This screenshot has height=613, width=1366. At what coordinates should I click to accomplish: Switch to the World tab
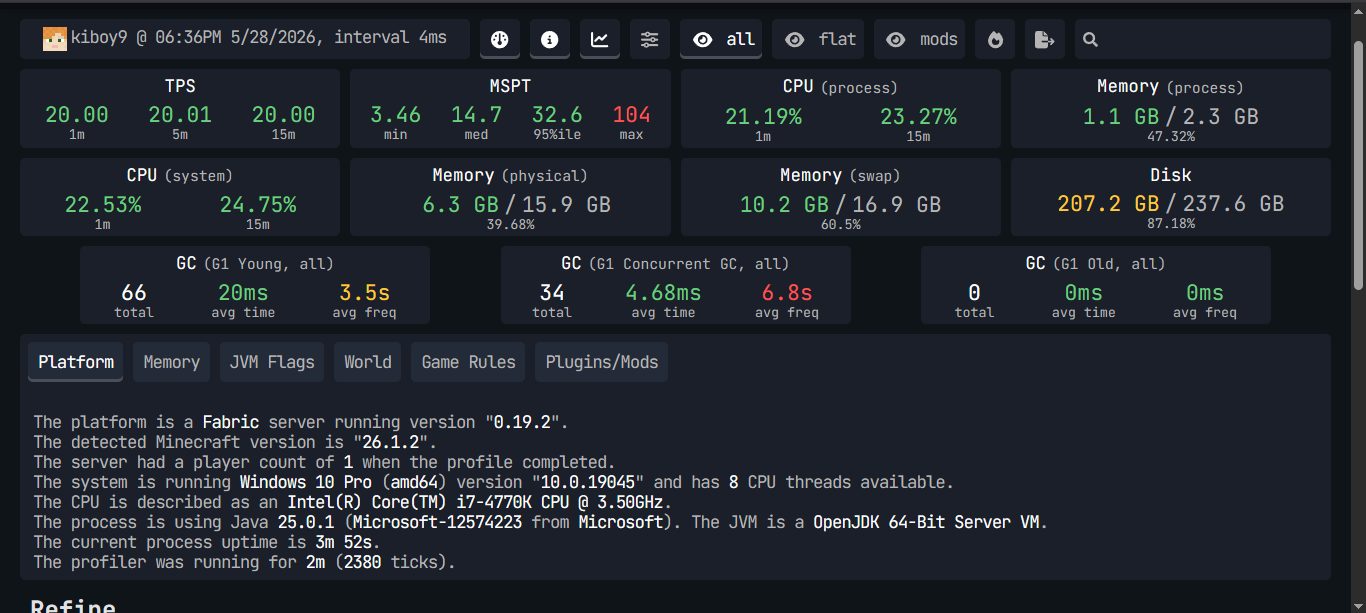click(x=368, y=362)
